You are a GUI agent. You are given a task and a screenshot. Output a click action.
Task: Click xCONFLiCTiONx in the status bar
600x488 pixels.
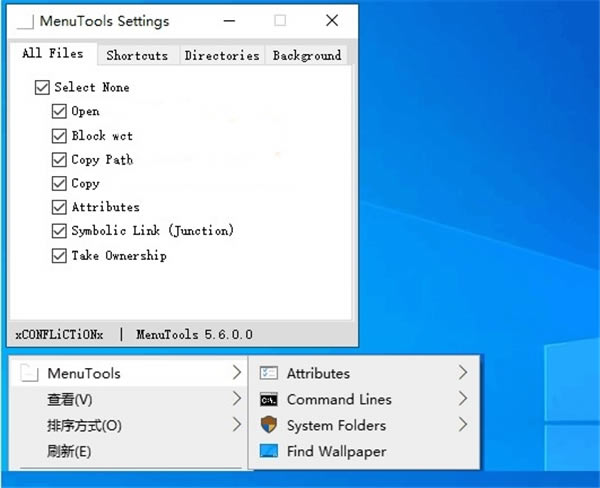[59, 335]
